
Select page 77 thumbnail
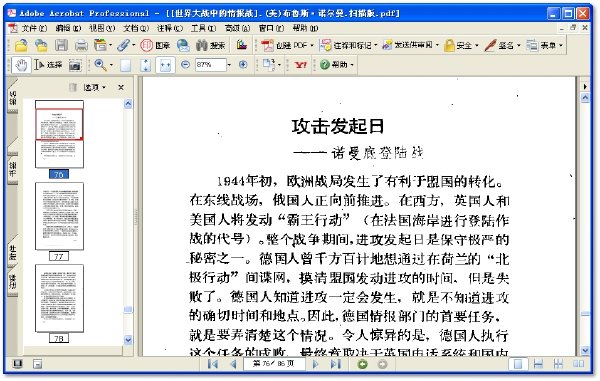click(x=59, y=216)
